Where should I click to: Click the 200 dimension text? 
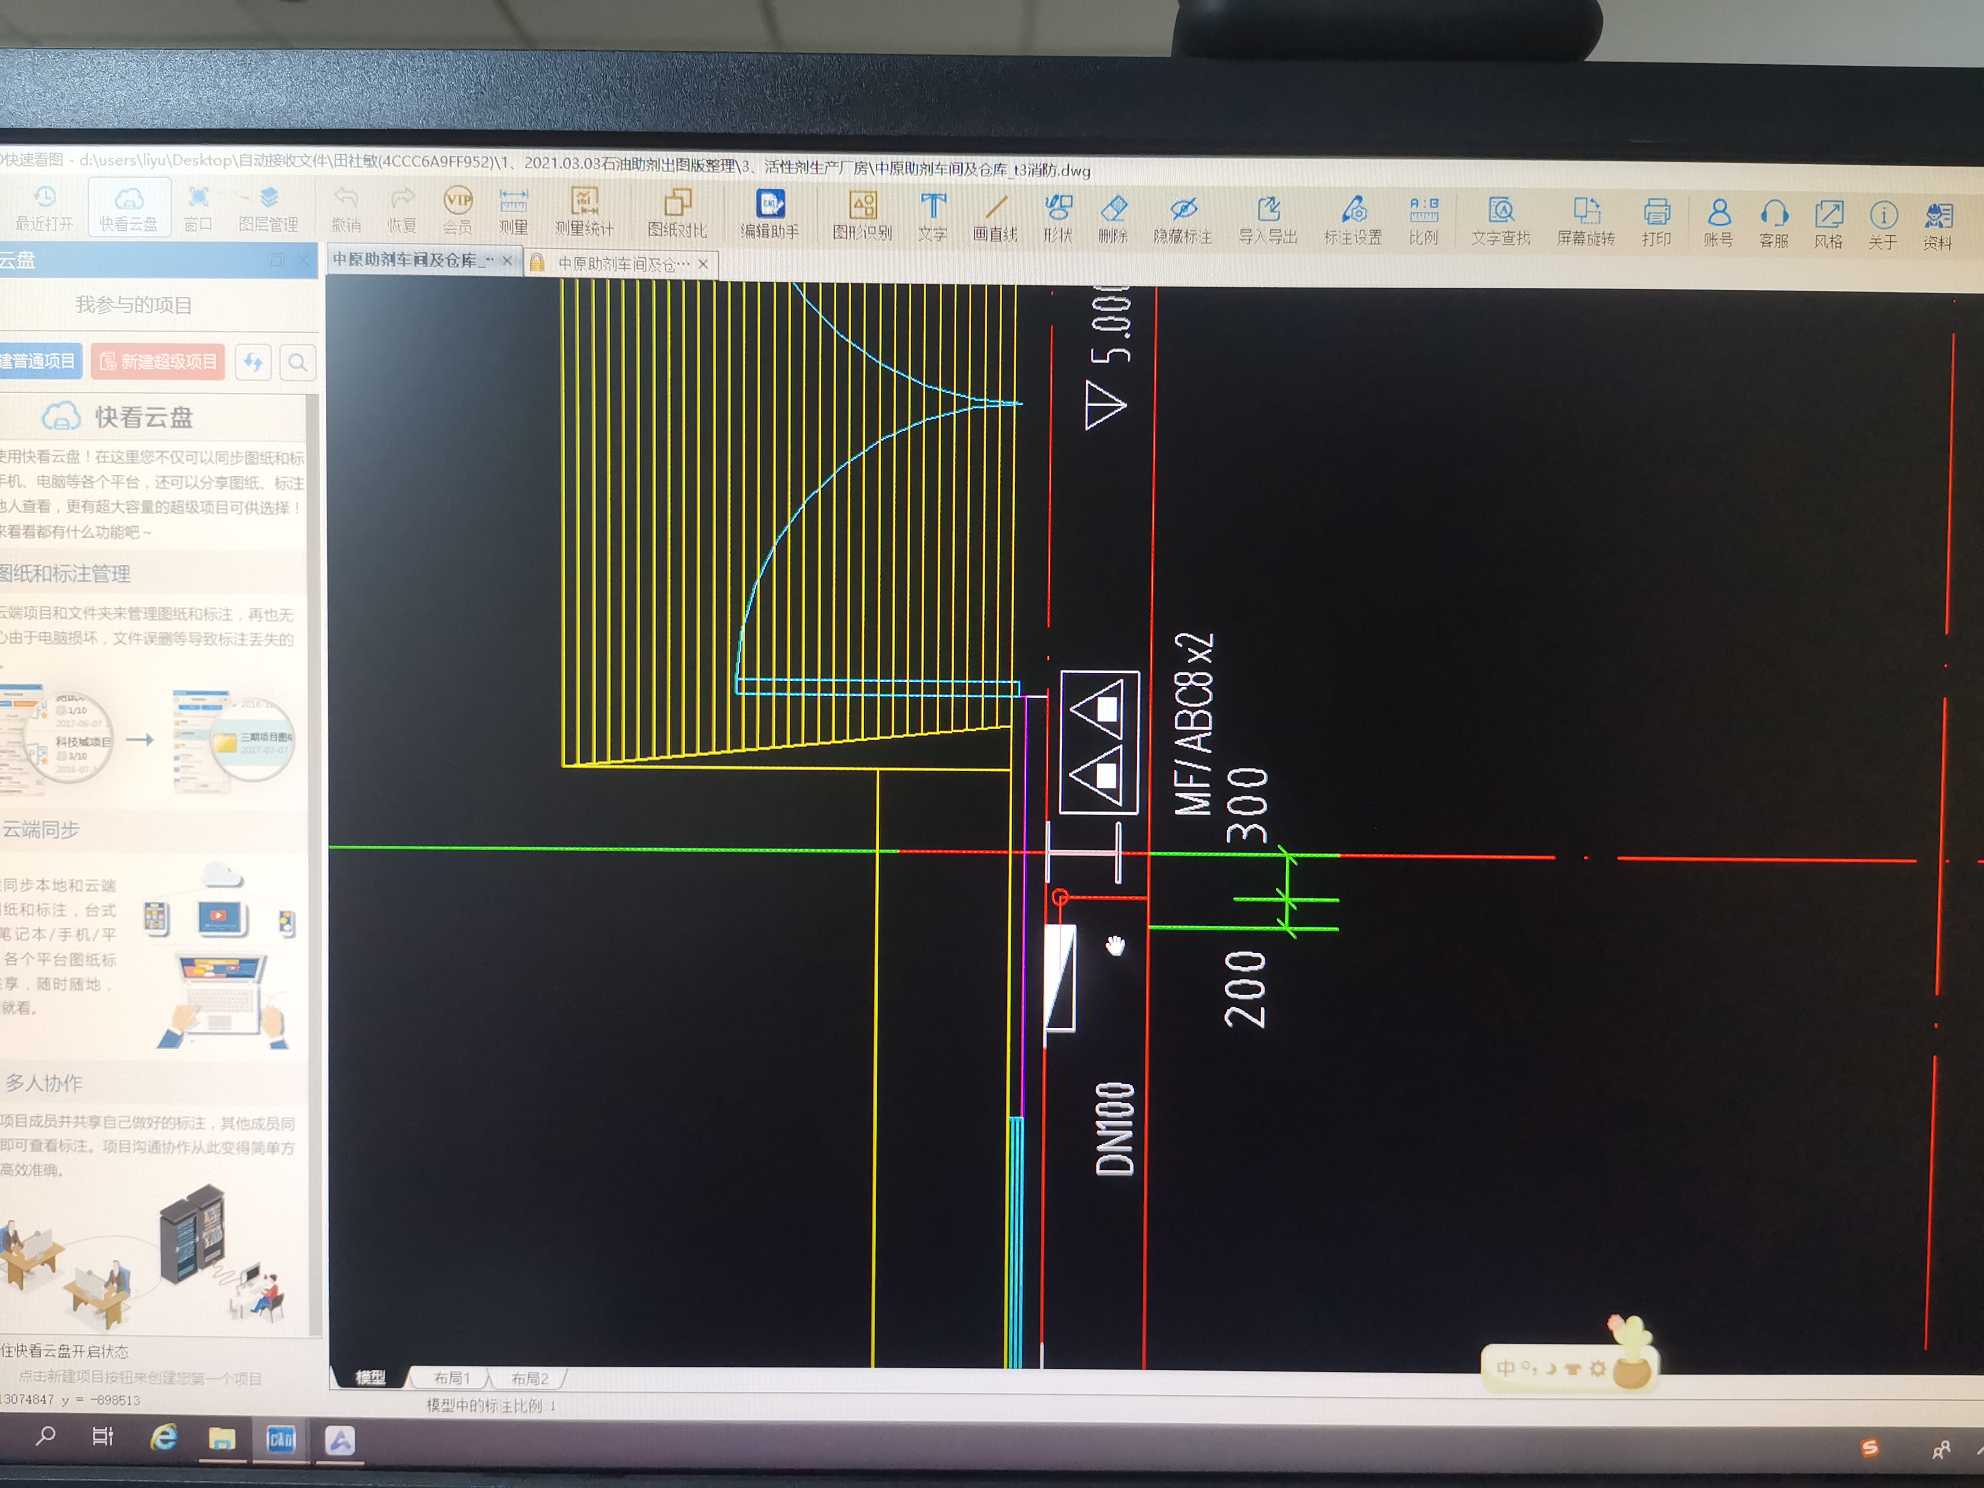pos(1246,989)
